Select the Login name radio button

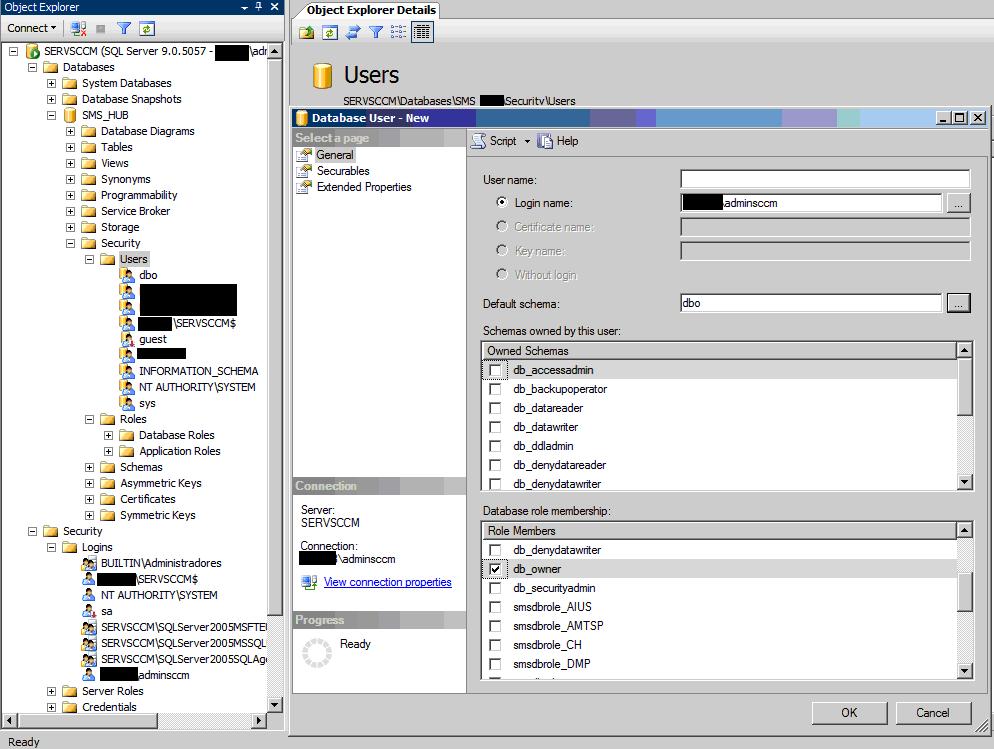click(502, 202)
